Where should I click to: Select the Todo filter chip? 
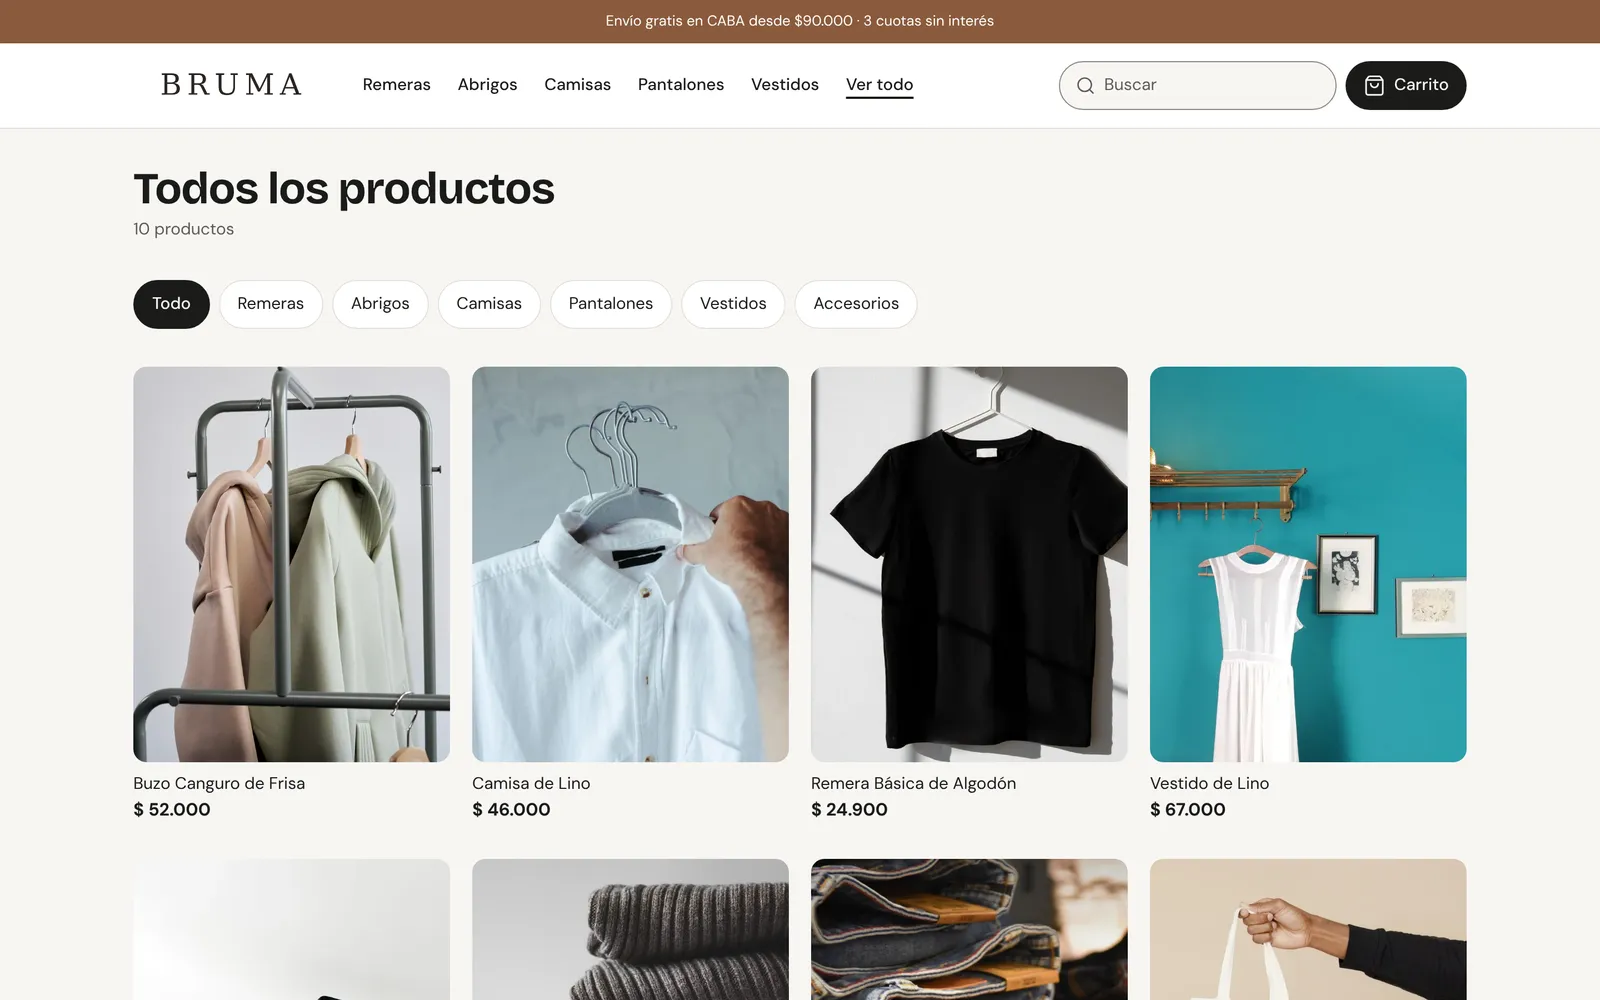(x=171, y=304)
